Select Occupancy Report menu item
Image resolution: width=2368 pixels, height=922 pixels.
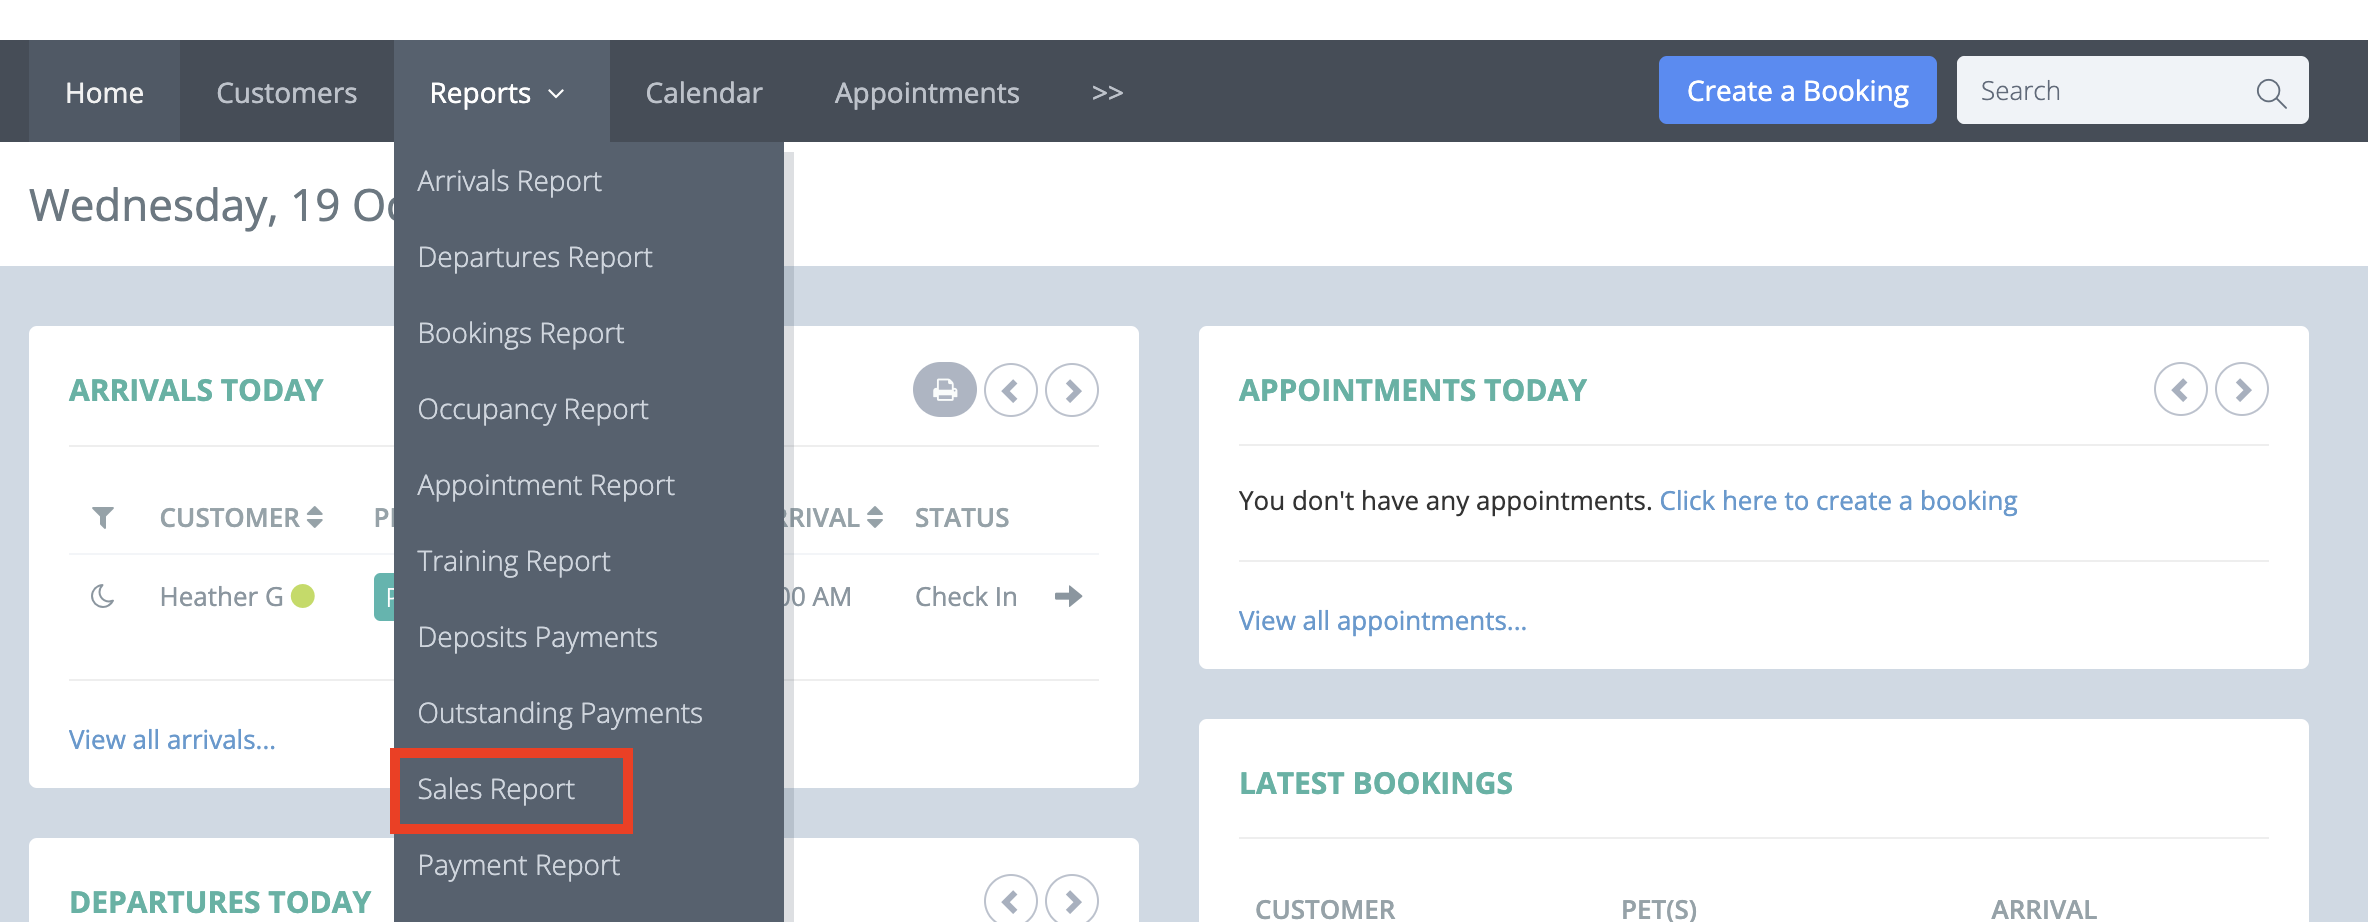click(533, 409)
